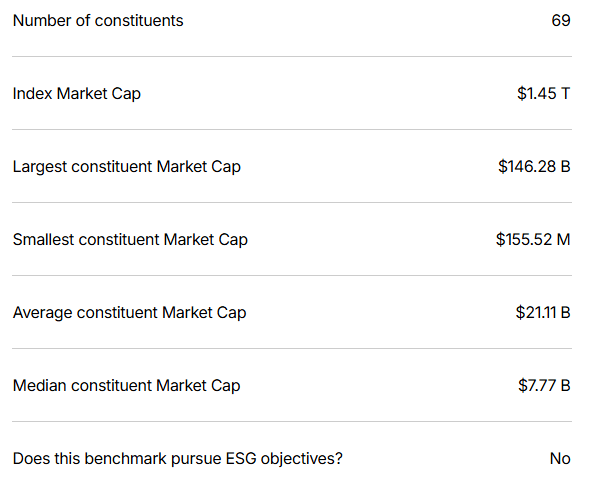Viewport: 599px width, 481px height.
Task: Click the word Median in sixth row
Action: tap(40, 385)
